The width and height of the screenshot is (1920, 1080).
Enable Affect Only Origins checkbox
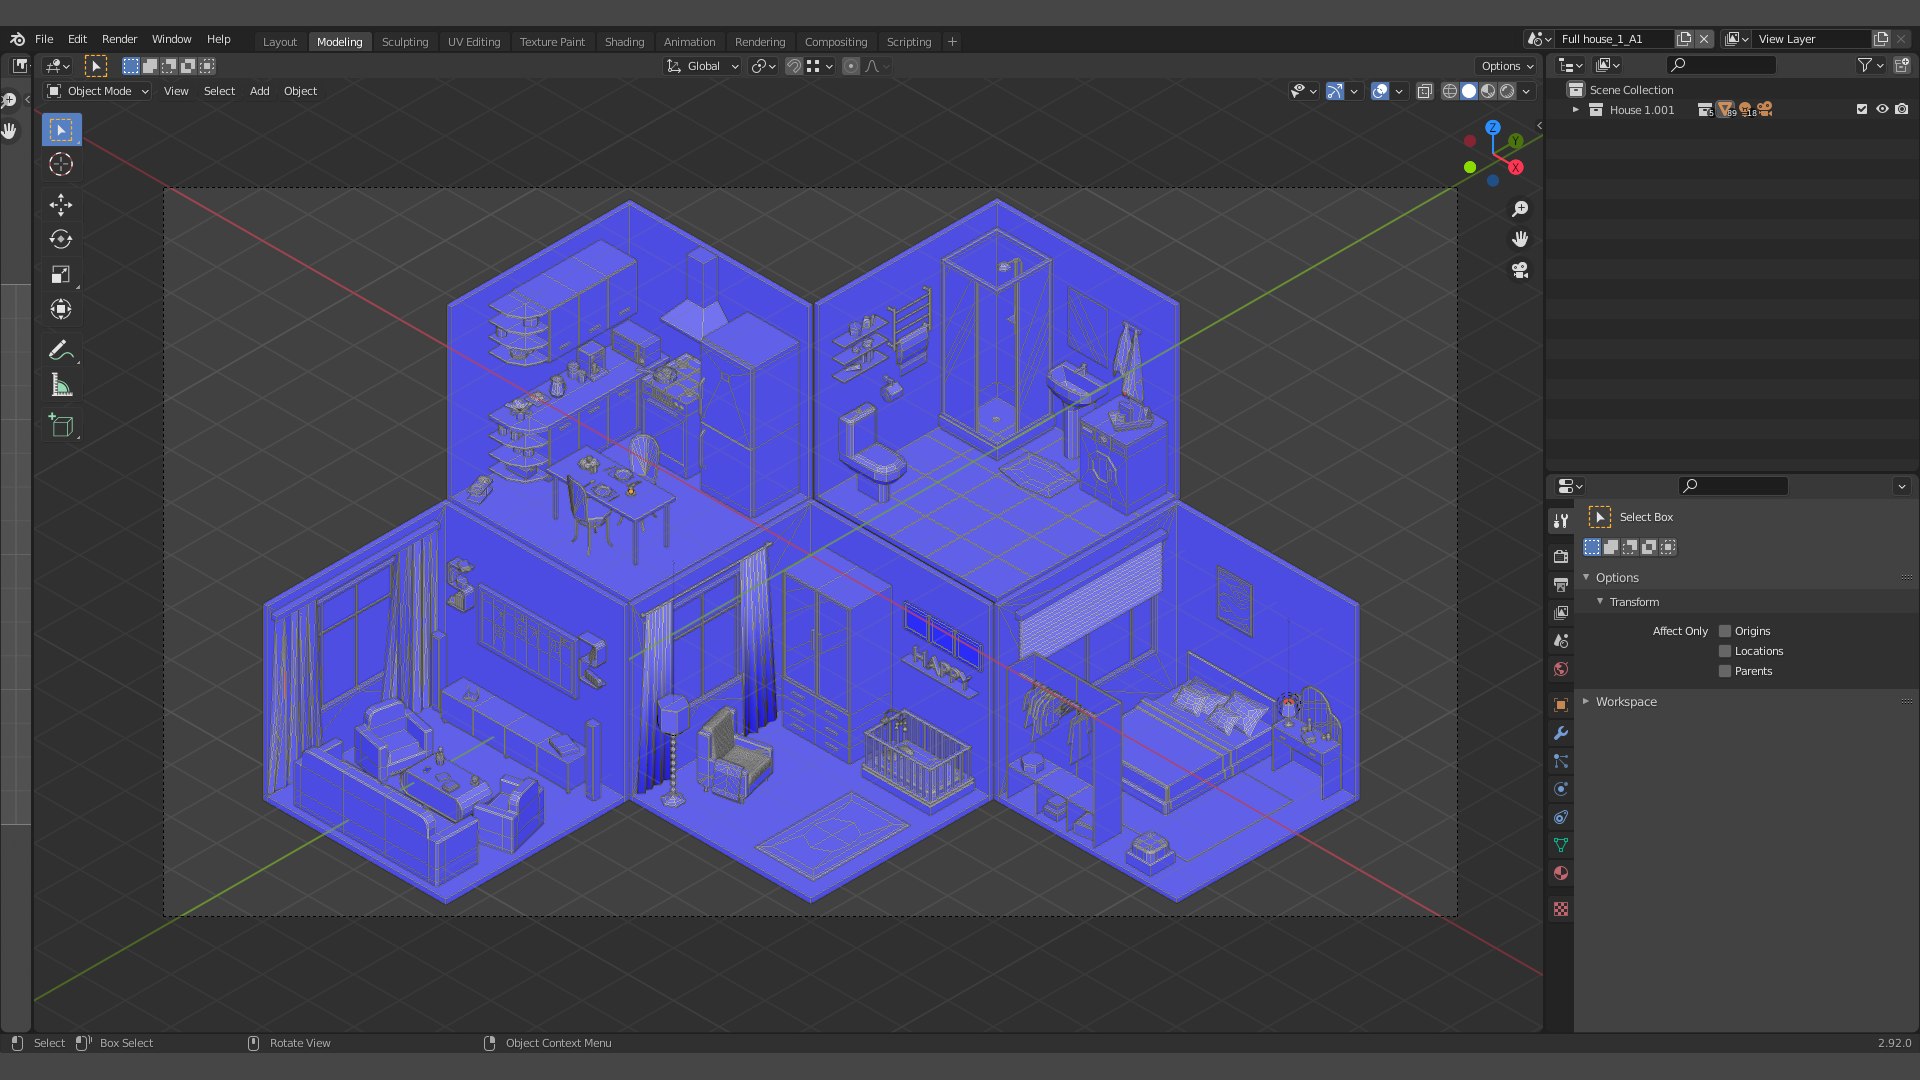(1725, 631)
